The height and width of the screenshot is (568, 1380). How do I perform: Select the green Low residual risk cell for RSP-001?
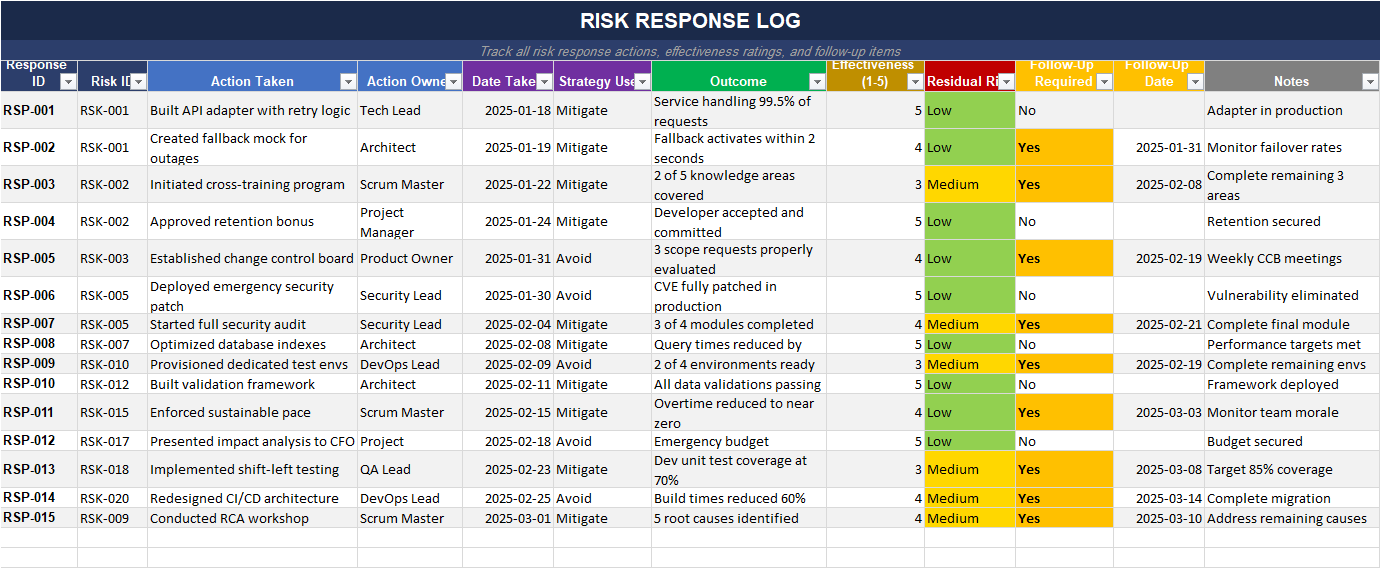click(970, 110)
